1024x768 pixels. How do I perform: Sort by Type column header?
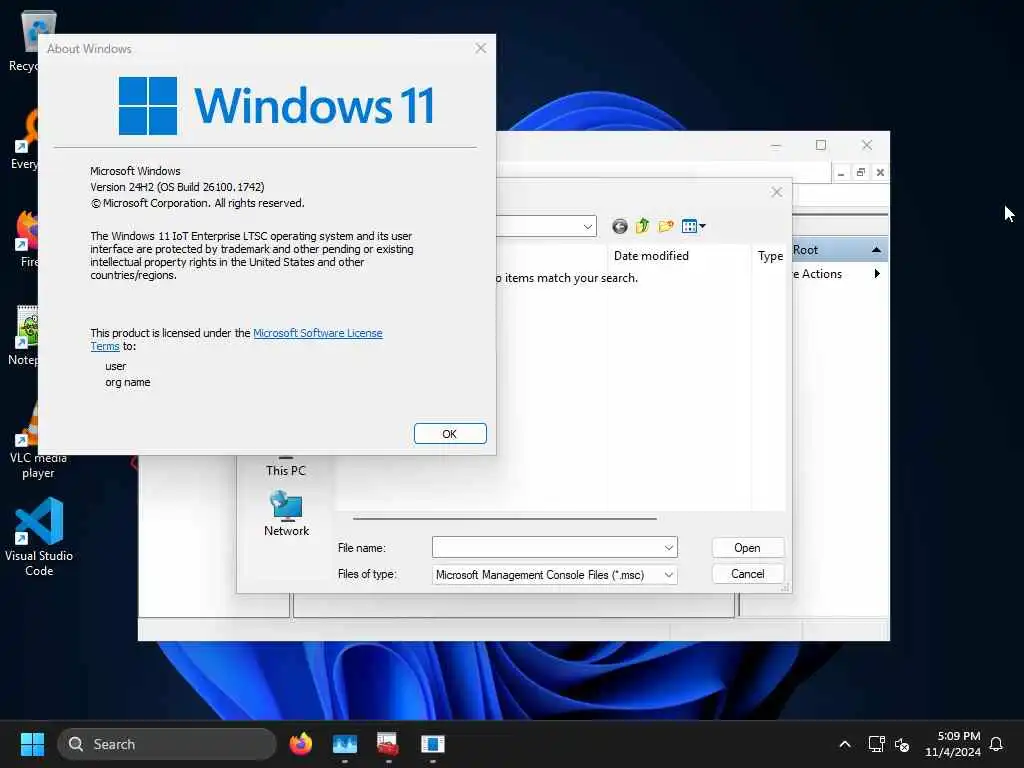[770, 256]
